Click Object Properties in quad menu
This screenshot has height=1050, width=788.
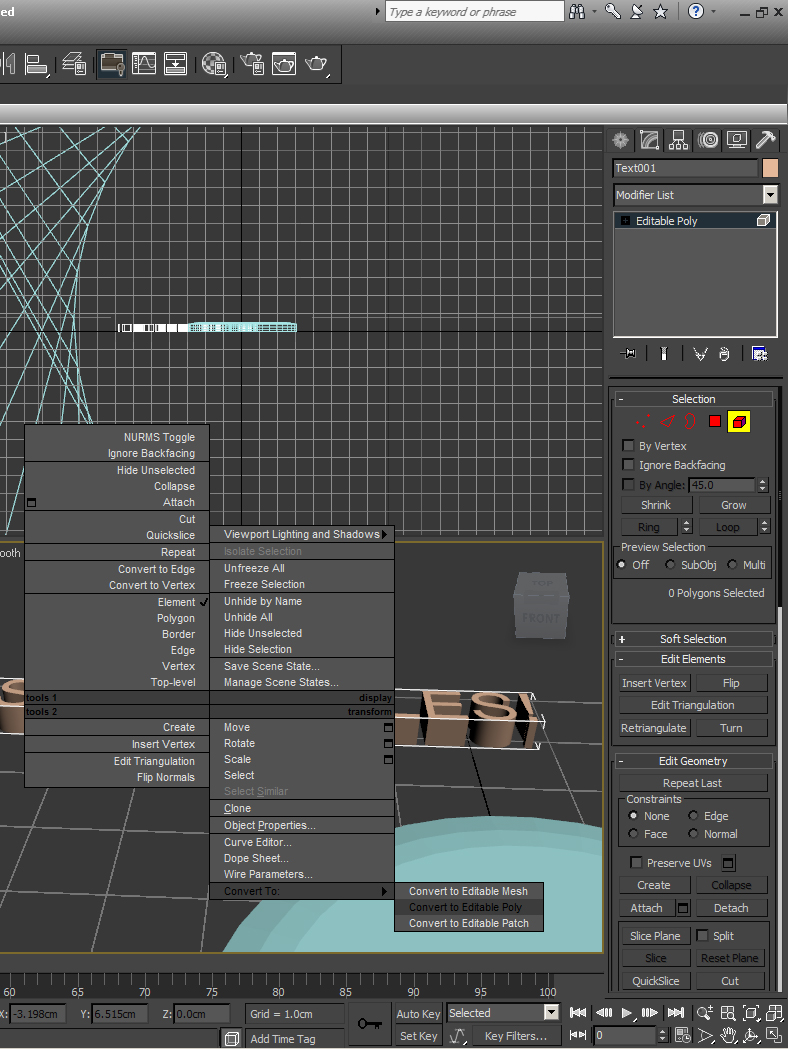pos(301,825)
